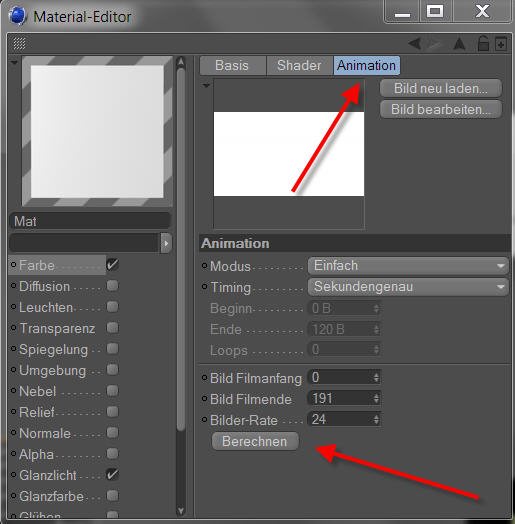Click the Bild Filmende value field
The image size is (515, 524).
344,398
